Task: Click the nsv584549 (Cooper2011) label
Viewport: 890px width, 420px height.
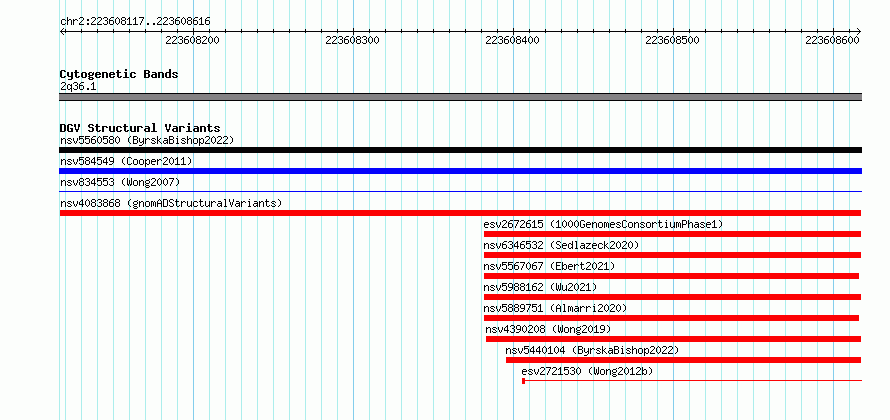Action: pyautogui.click(x=126, y=162)
